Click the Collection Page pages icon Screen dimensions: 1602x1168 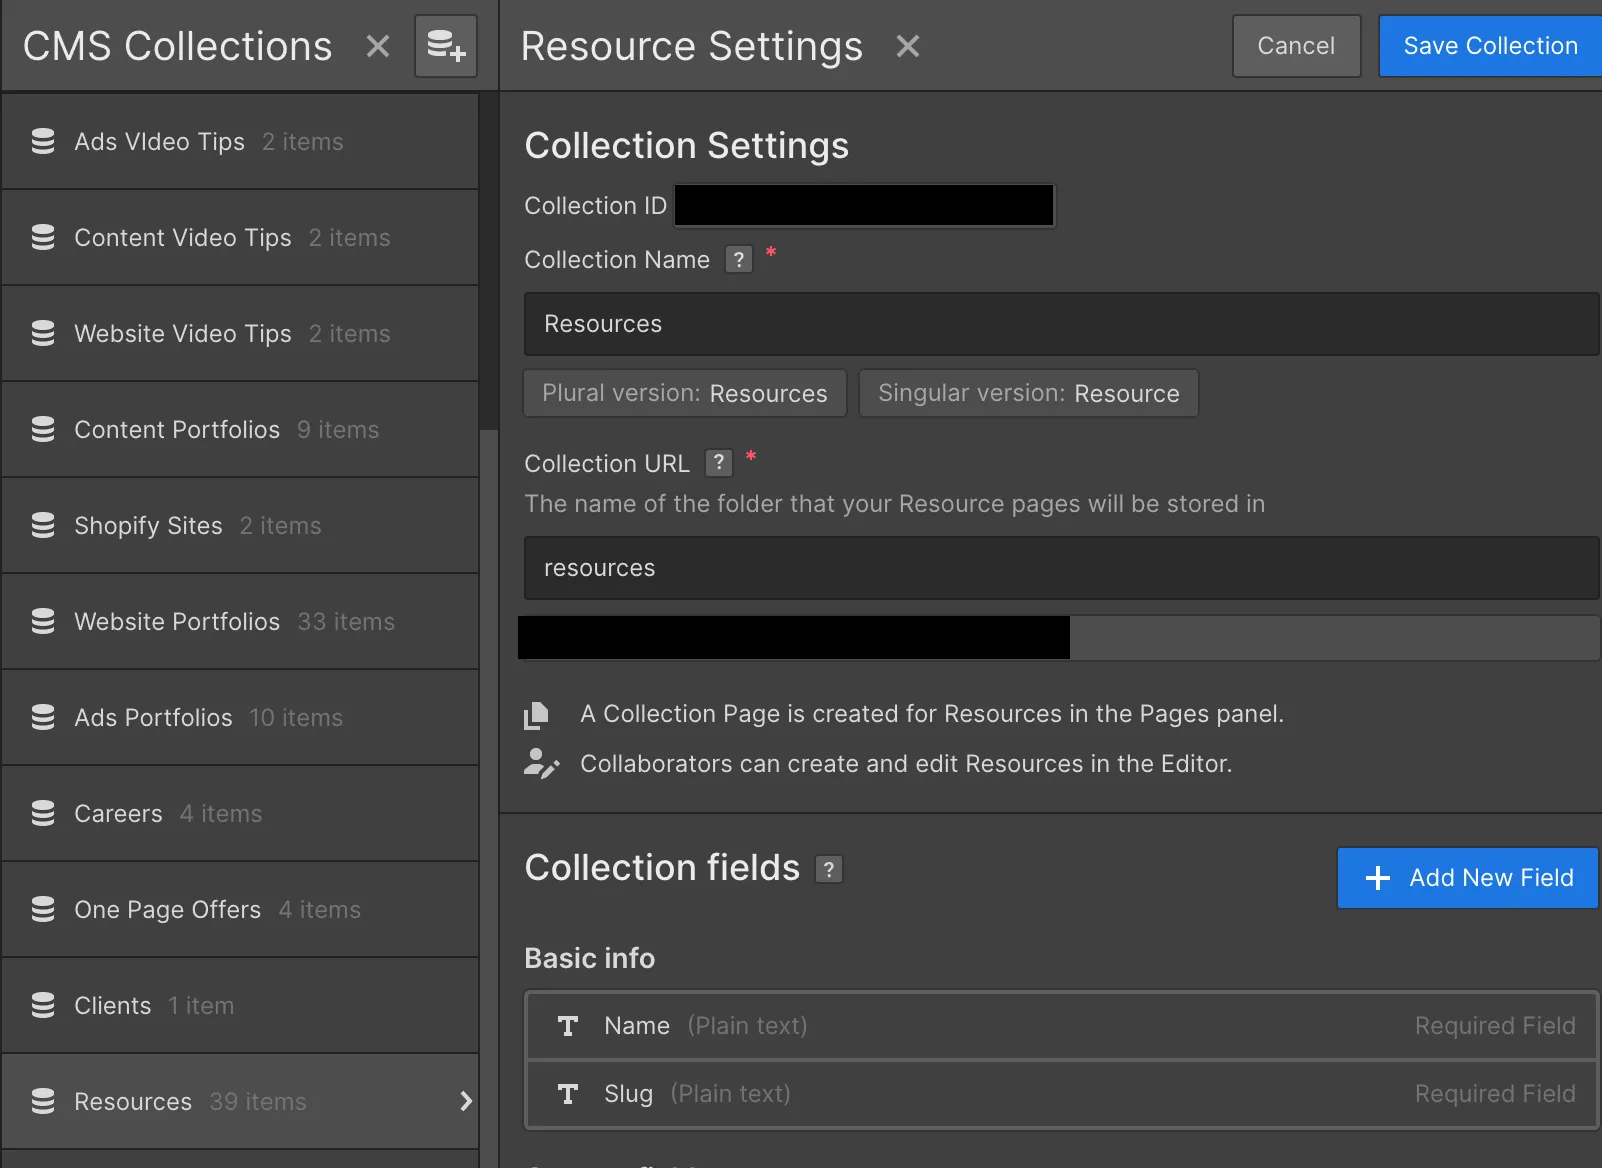pyautogui.click(x=537, y=715)
